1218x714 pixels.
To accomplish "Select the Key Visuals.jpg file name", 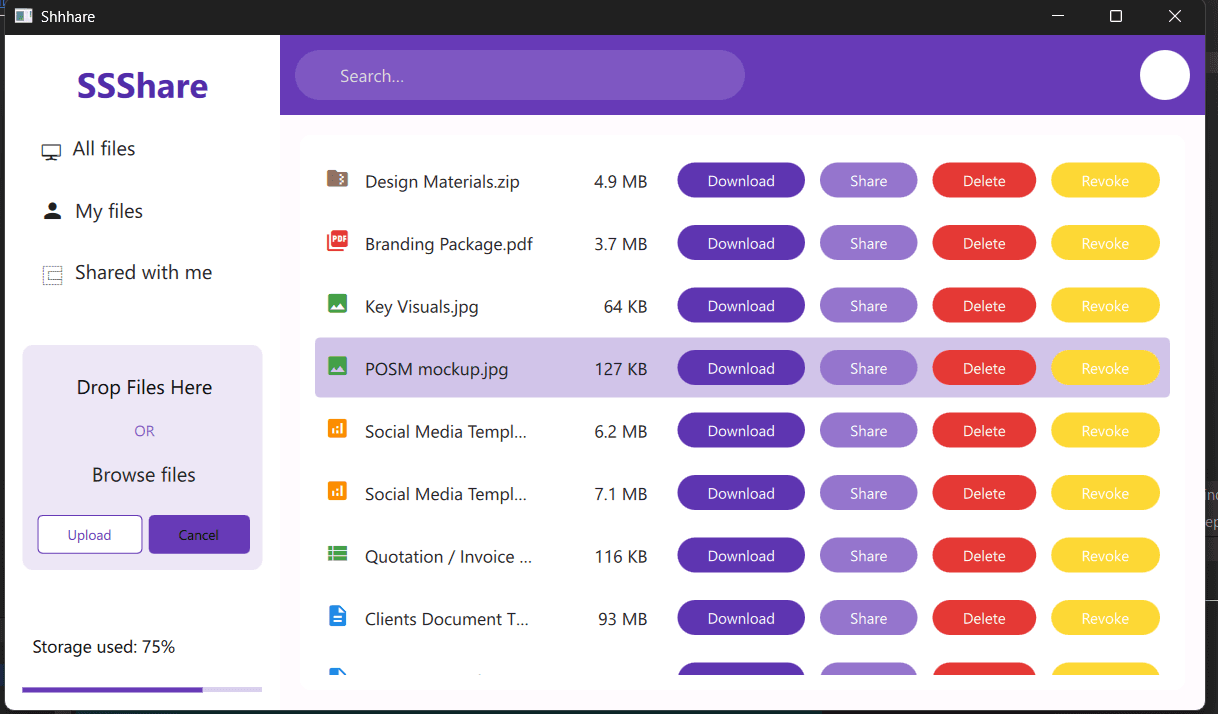I will click(422, 307).
